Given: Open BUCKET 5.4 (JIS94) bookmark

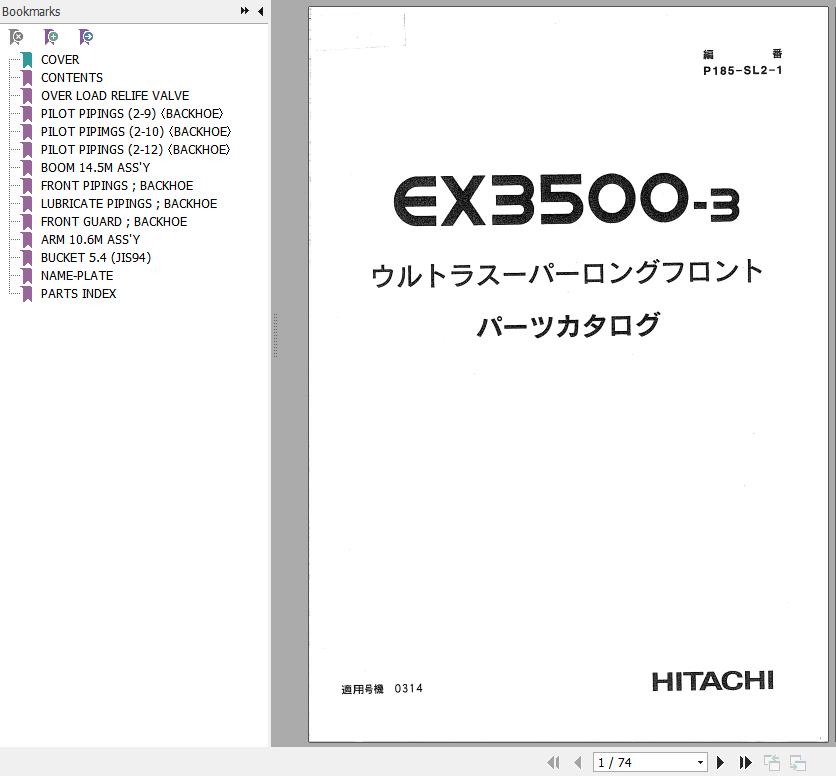Looking at the screenshot, I should pyautogui.click(x=96, y=258).
